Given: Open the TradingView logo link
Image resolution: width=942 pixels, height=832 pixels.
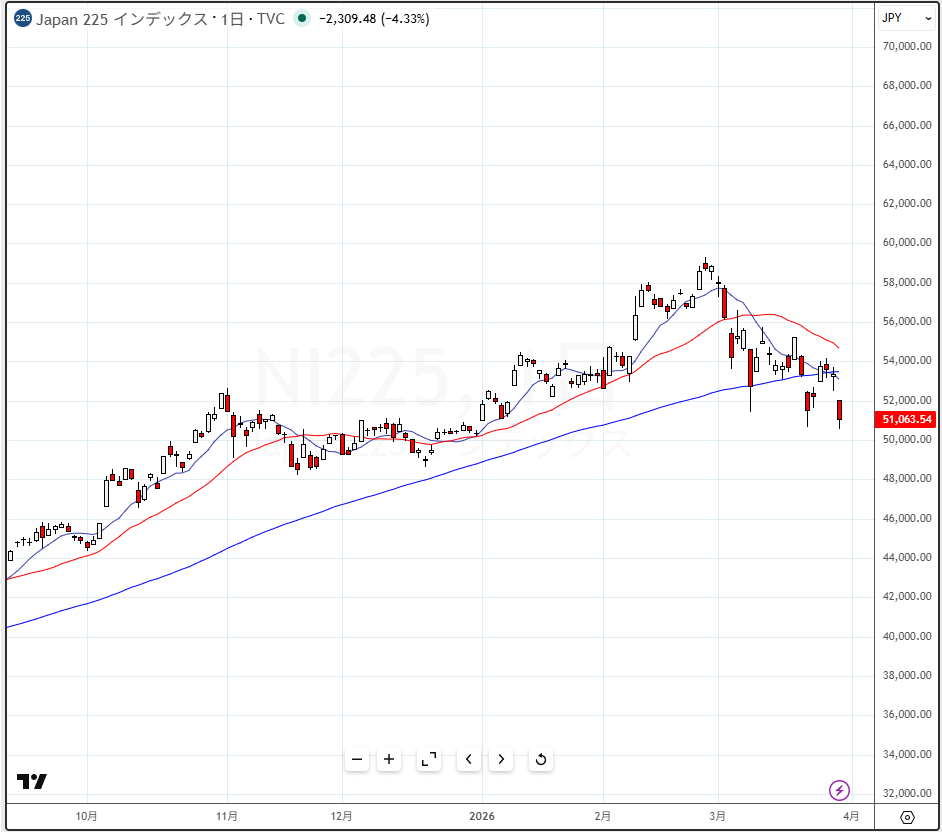Looking at the screenshot, I should (32, 781).
